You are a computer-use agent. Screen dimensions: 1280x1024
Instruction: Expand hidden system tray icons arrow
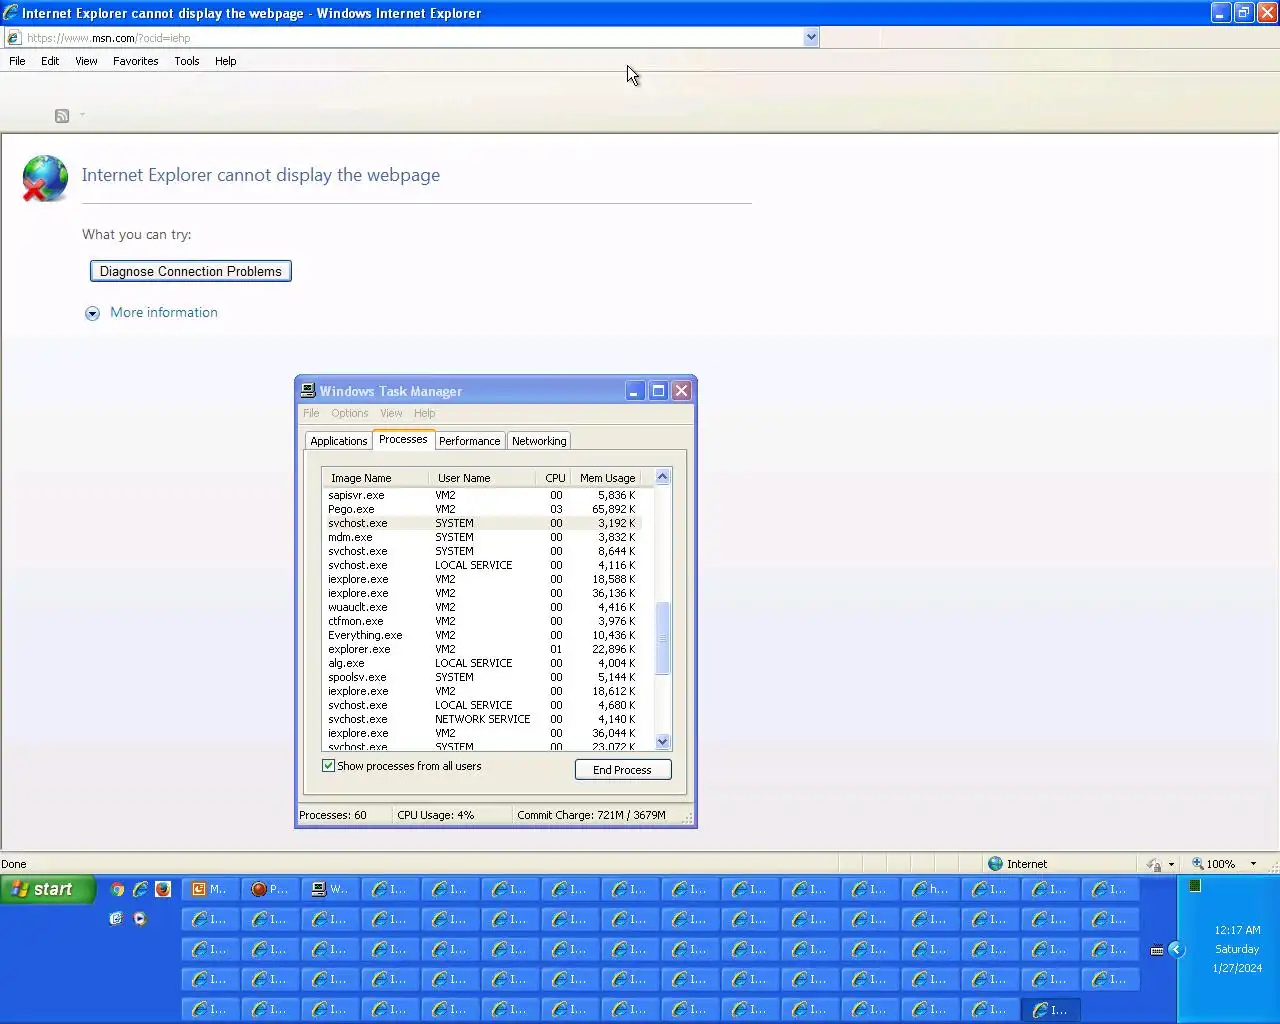(1176, 950)
